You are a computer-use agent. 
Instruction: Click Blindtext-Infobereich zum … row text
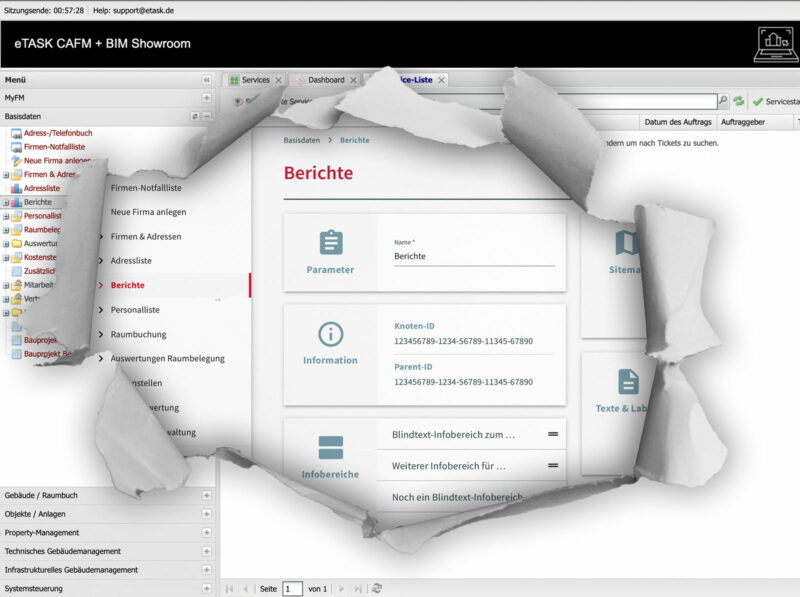453,435
